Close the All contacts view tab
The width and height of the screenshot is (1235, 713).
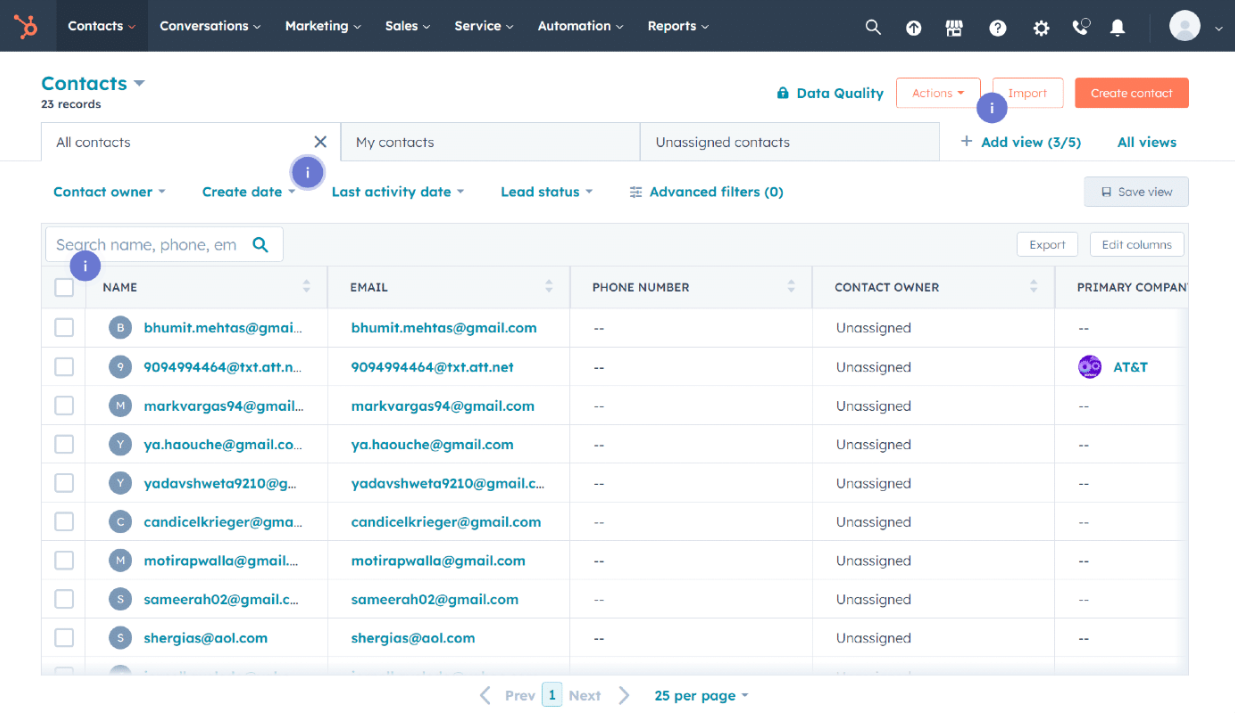pos(320,142)
